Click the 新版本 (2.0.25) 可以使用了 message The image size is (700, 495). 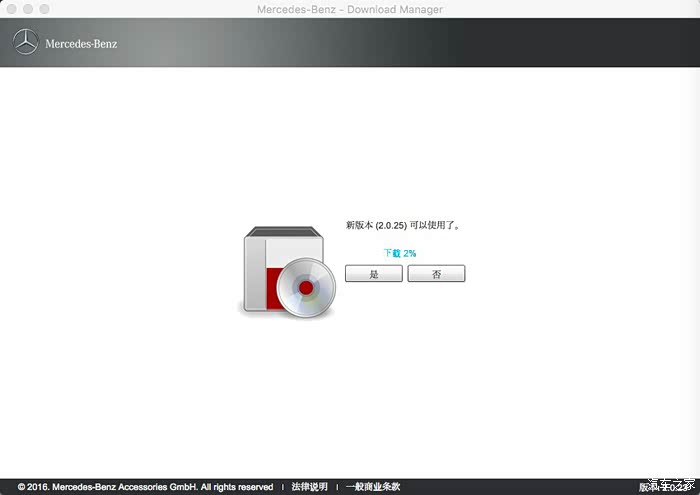coord(402,225)
